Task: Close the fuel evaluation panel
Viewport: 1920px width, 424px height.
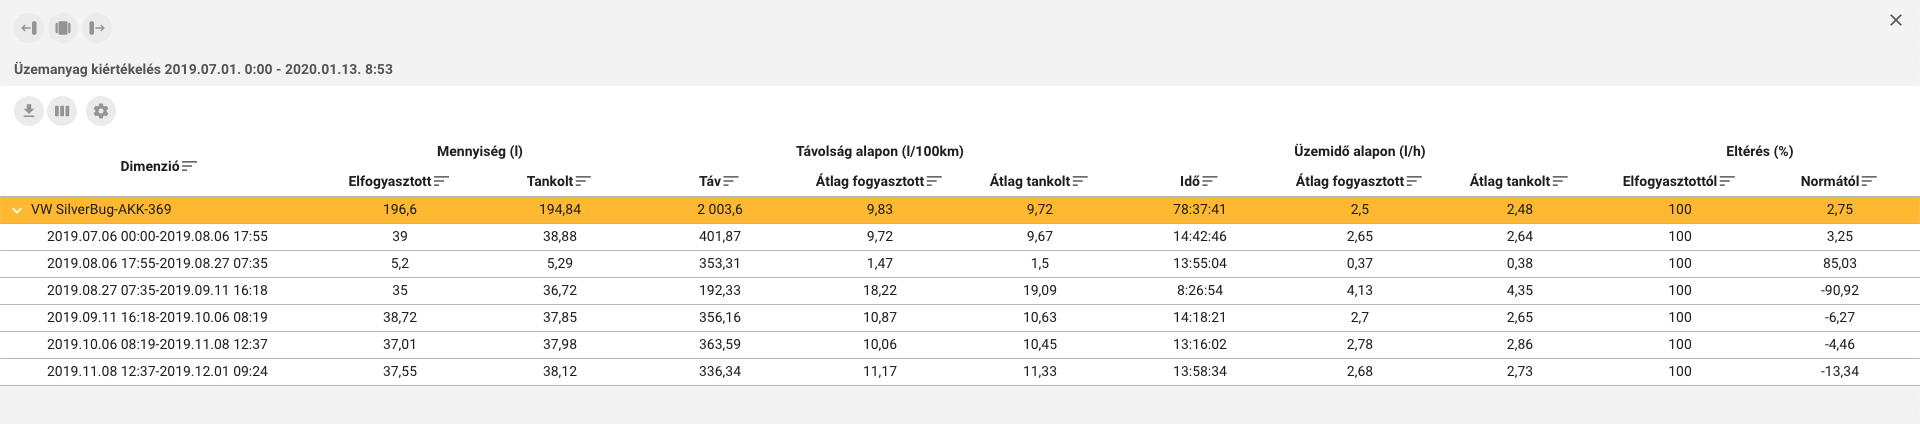Action: click(x=1895, y=20)
